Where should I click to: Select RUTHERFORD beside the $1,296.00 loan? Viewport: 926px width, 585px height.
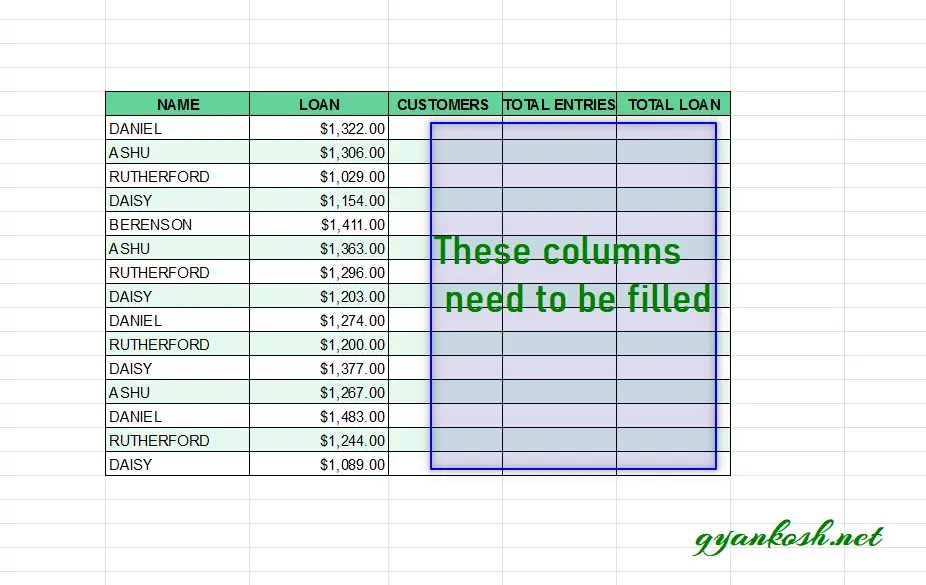[178, 272]
